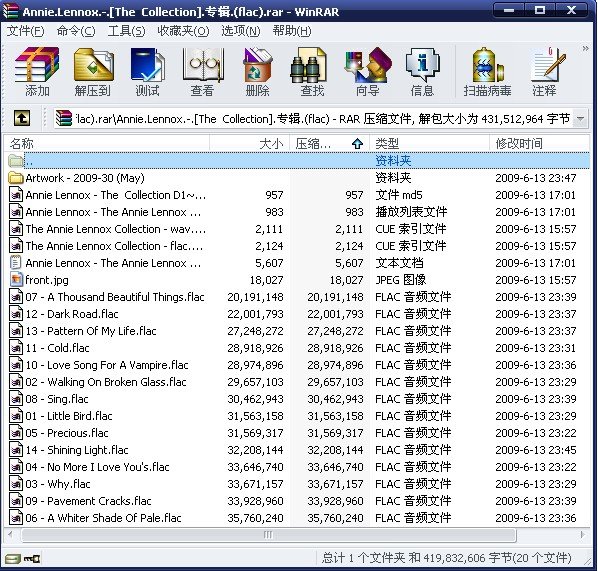Screen dimensions: 598x571
Task: Click the 删除 (Delete) toolbar icon
Action: 257,72
